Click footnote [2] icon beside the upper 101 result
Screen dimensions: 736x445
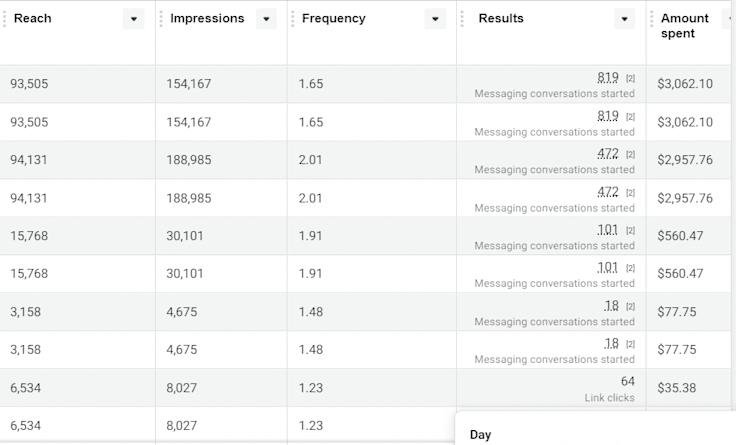tap(630, 230)
